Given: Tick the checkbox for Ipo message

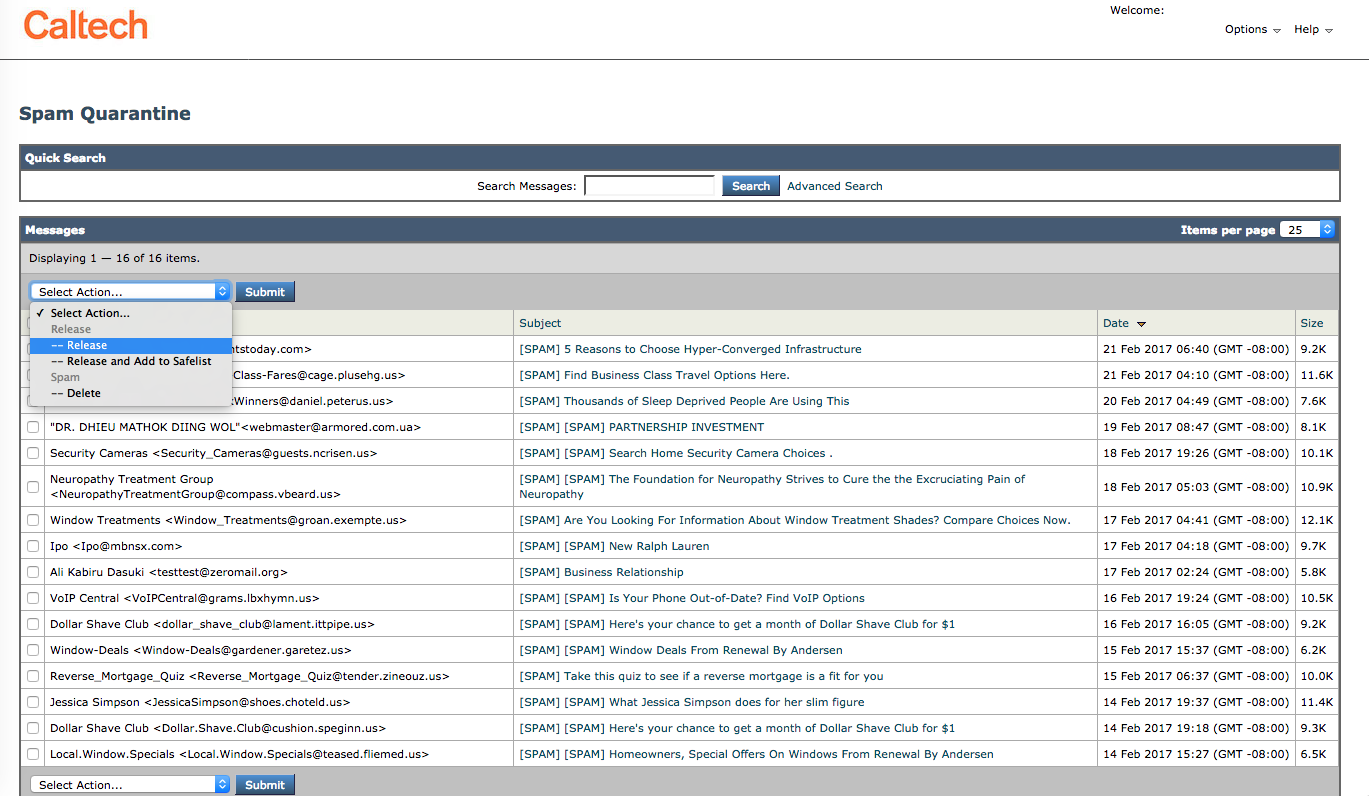Looking at the screenshot, I should 33,547.
